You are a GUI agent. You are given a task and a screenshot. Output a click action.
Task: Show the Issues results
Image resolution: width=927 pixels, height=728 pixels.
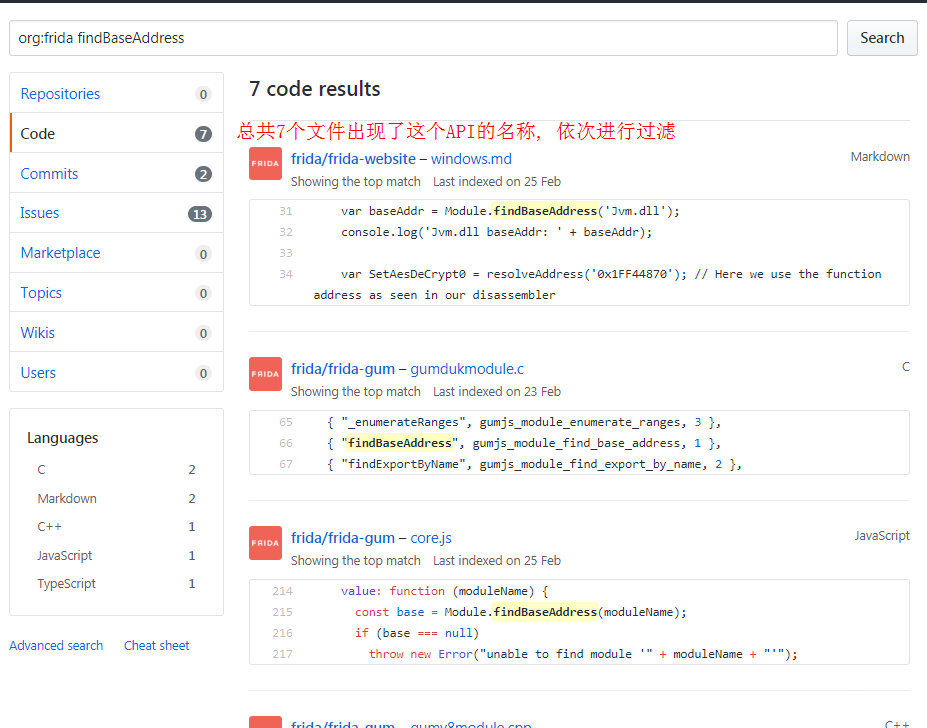(116, 213)
